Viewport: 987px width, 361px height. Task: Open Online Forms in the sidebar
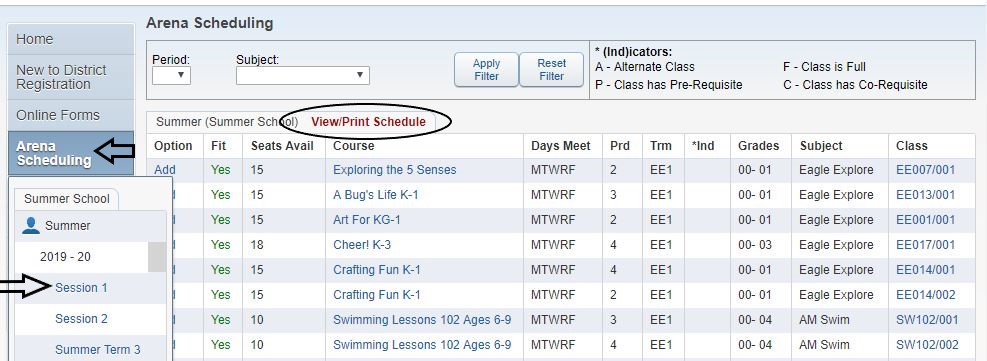[x=71, y=115]
